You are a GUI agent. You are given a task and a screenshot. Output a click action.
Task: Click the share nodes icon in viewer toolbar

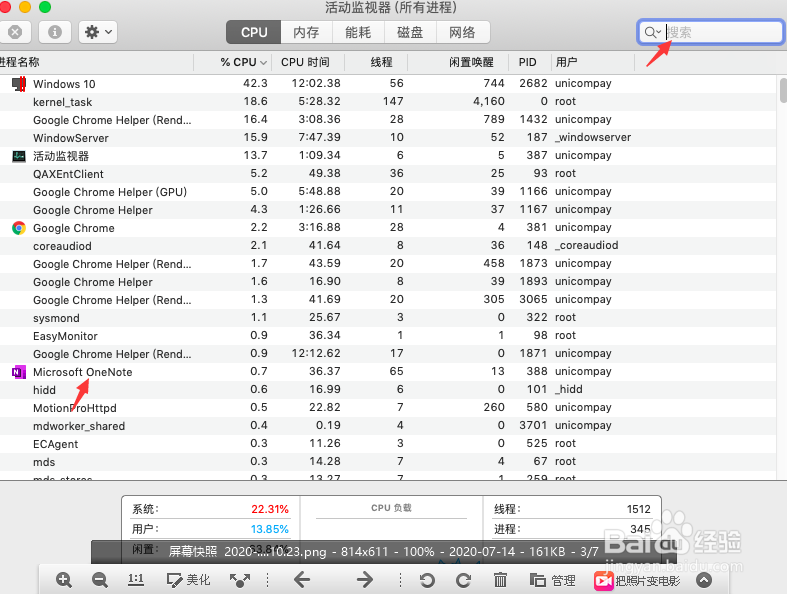pyautogui.click(x=240, y=580)
